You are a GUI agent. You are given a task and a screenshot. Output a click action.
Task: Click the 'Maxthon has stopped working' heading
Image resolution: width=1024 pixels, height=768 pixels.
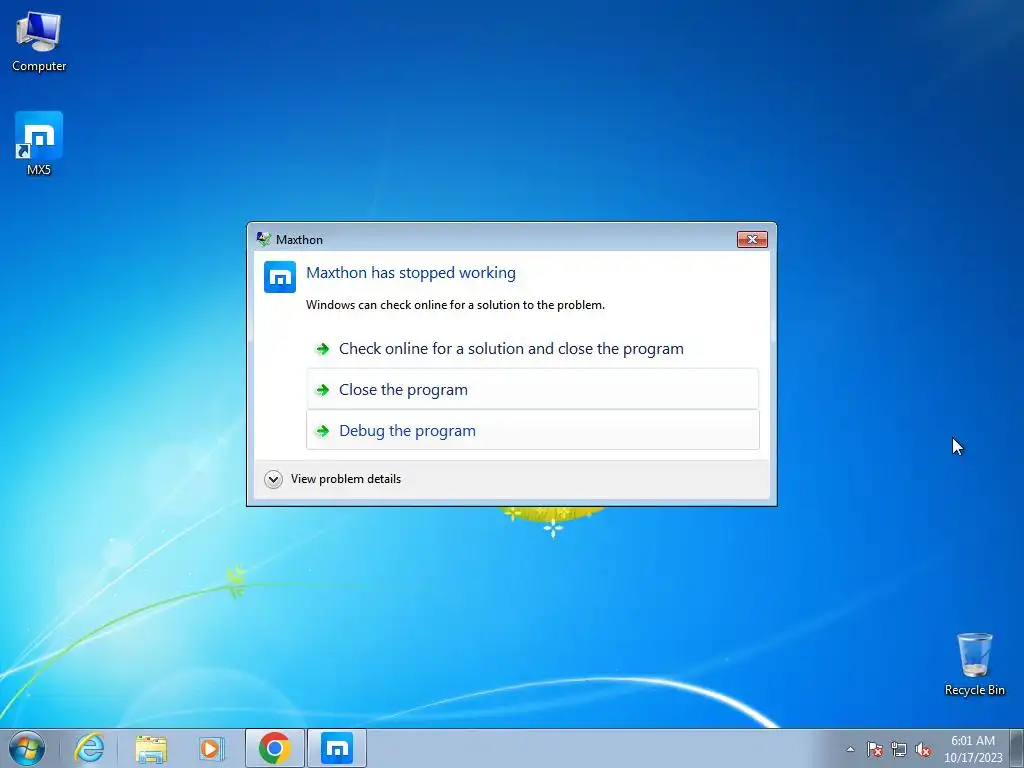pyautogui.click(x=411, y=272)
